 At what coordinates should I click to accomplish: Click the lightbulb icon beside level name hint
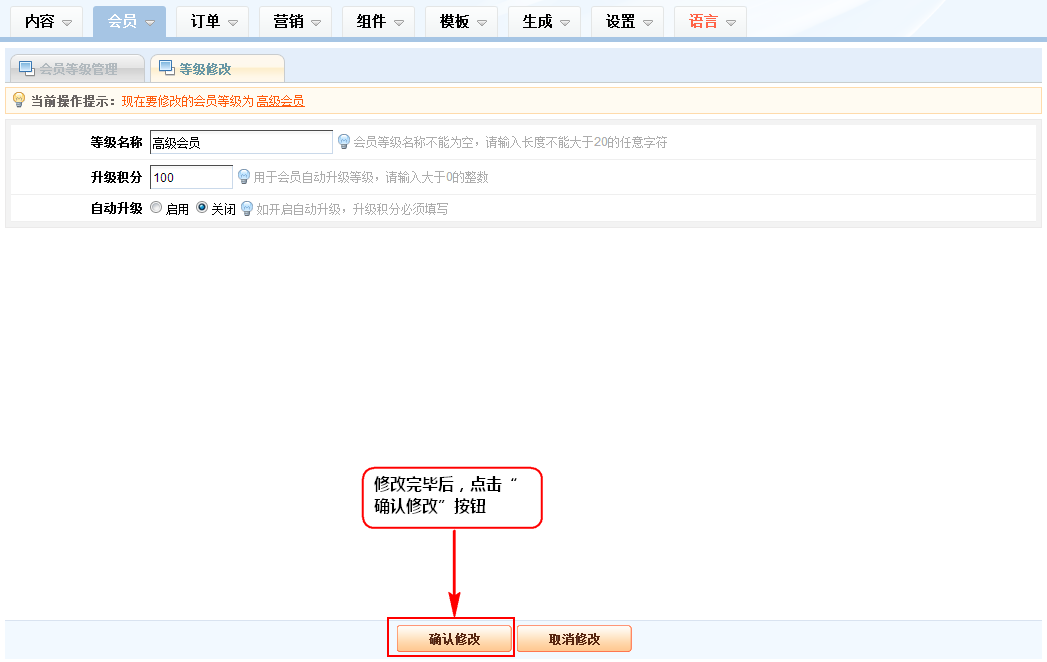coord(343,142)
